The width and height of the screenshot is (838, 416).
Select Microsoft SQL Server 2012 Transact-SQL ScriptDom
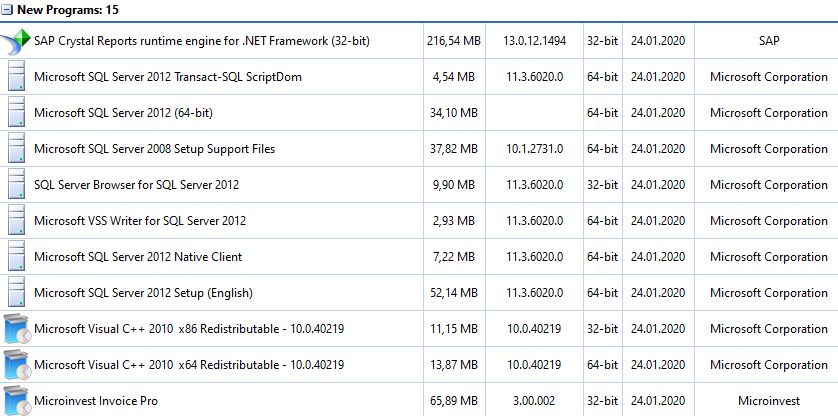point(168,76)
